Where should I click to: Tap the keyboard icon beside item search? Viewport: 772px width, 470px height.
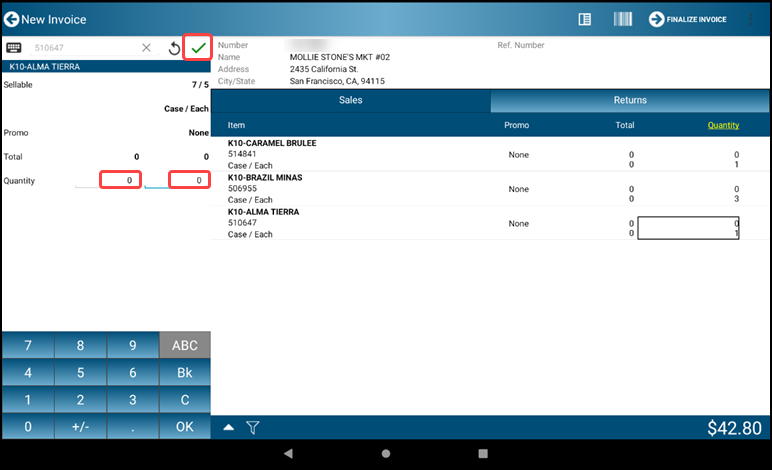(13, 48)
